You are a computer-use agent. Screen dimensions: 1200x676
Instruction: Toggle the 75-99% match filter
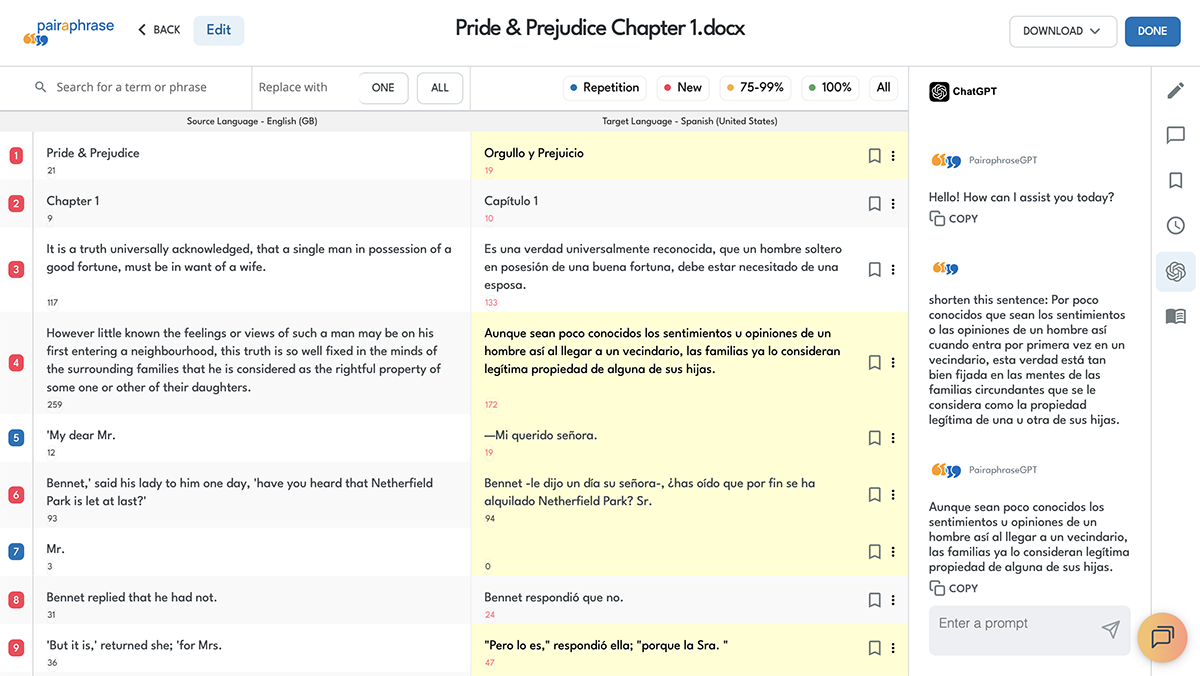pos(755,88)
